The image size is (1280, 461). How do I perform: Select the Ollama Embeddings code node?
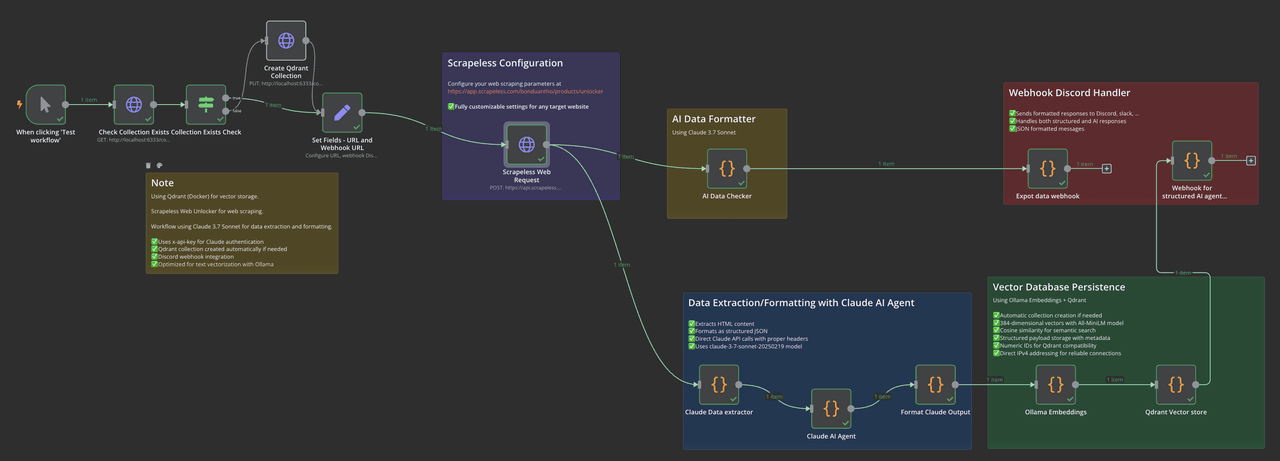pyautogui.click(x=1056, y=384)
